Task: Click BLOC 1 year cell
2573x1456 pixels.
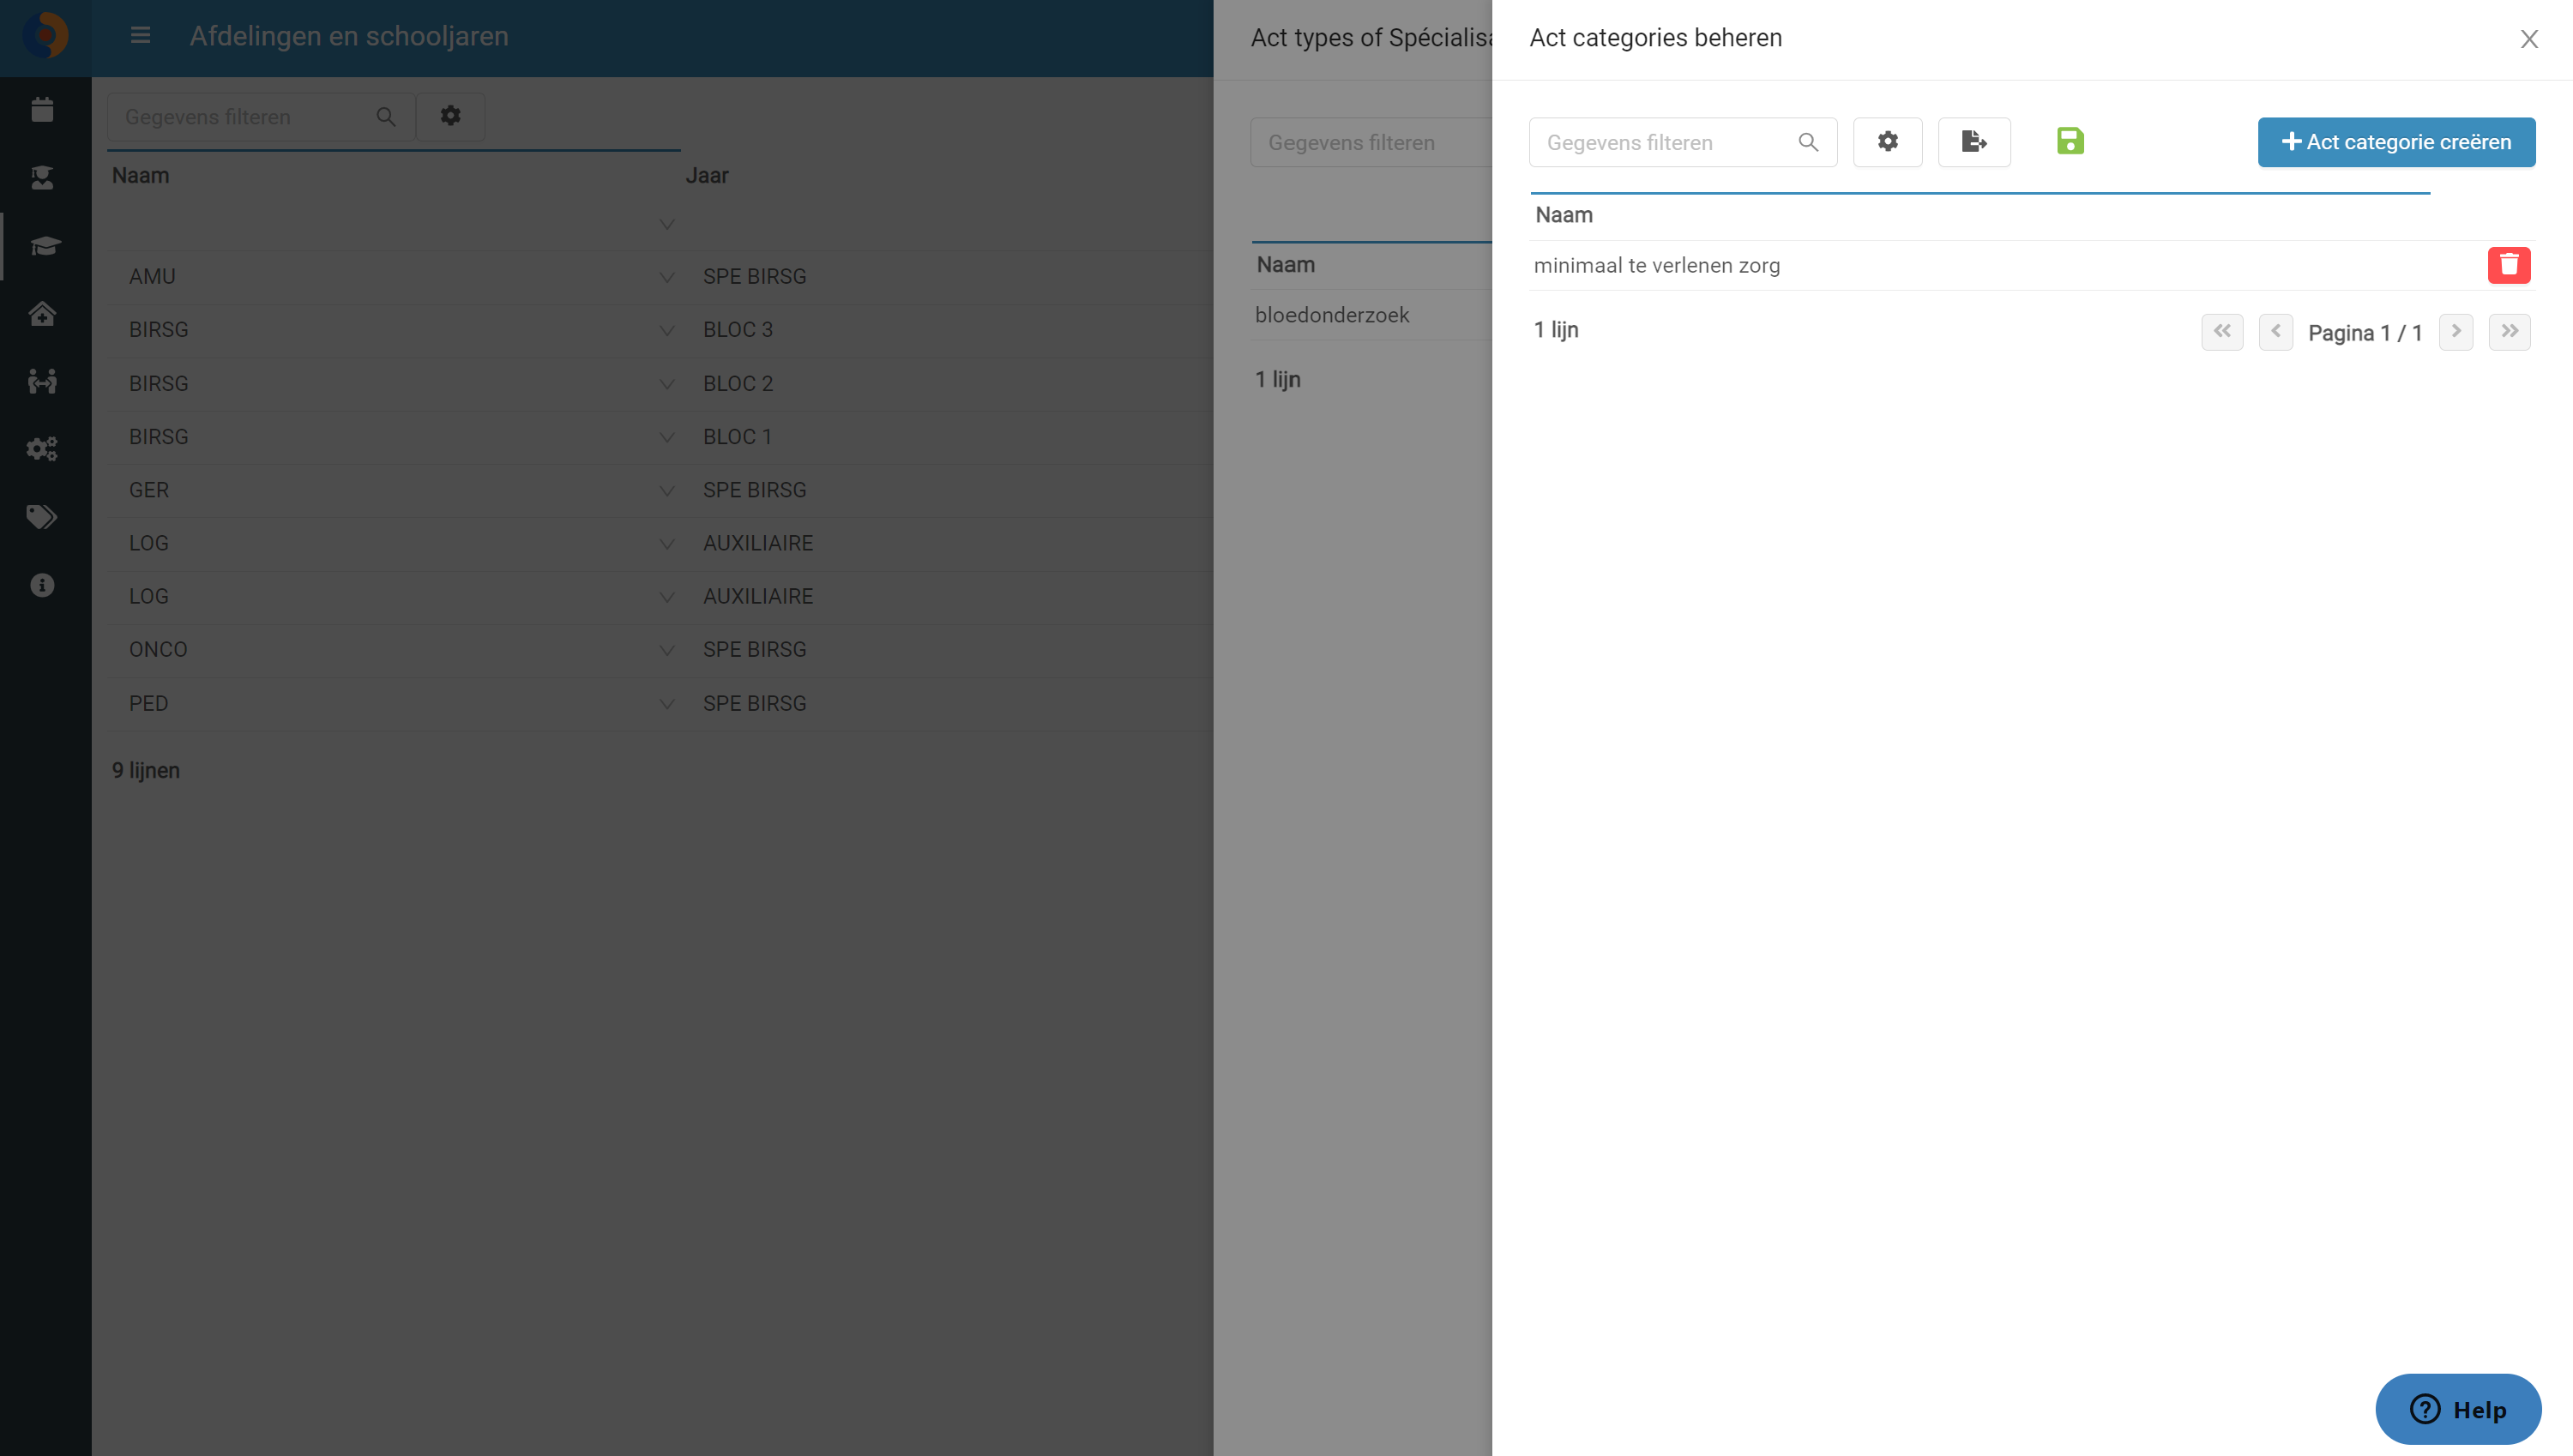Action: pos(736,437)
